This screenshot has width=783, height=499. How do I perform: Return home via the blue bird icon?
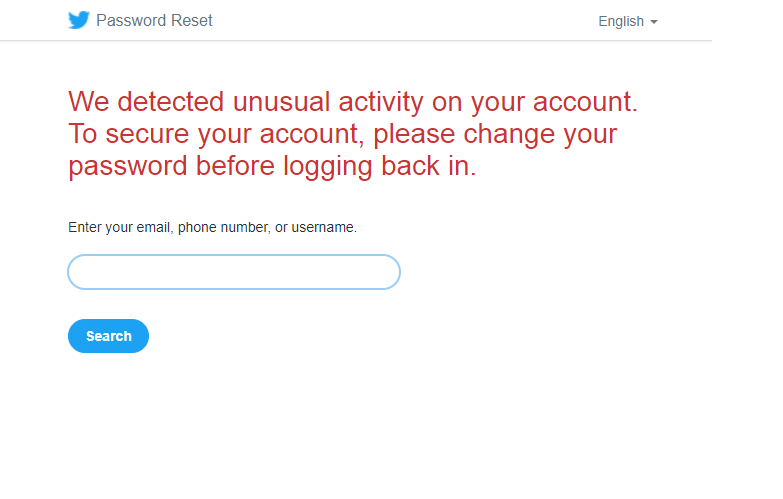[78, 20]
